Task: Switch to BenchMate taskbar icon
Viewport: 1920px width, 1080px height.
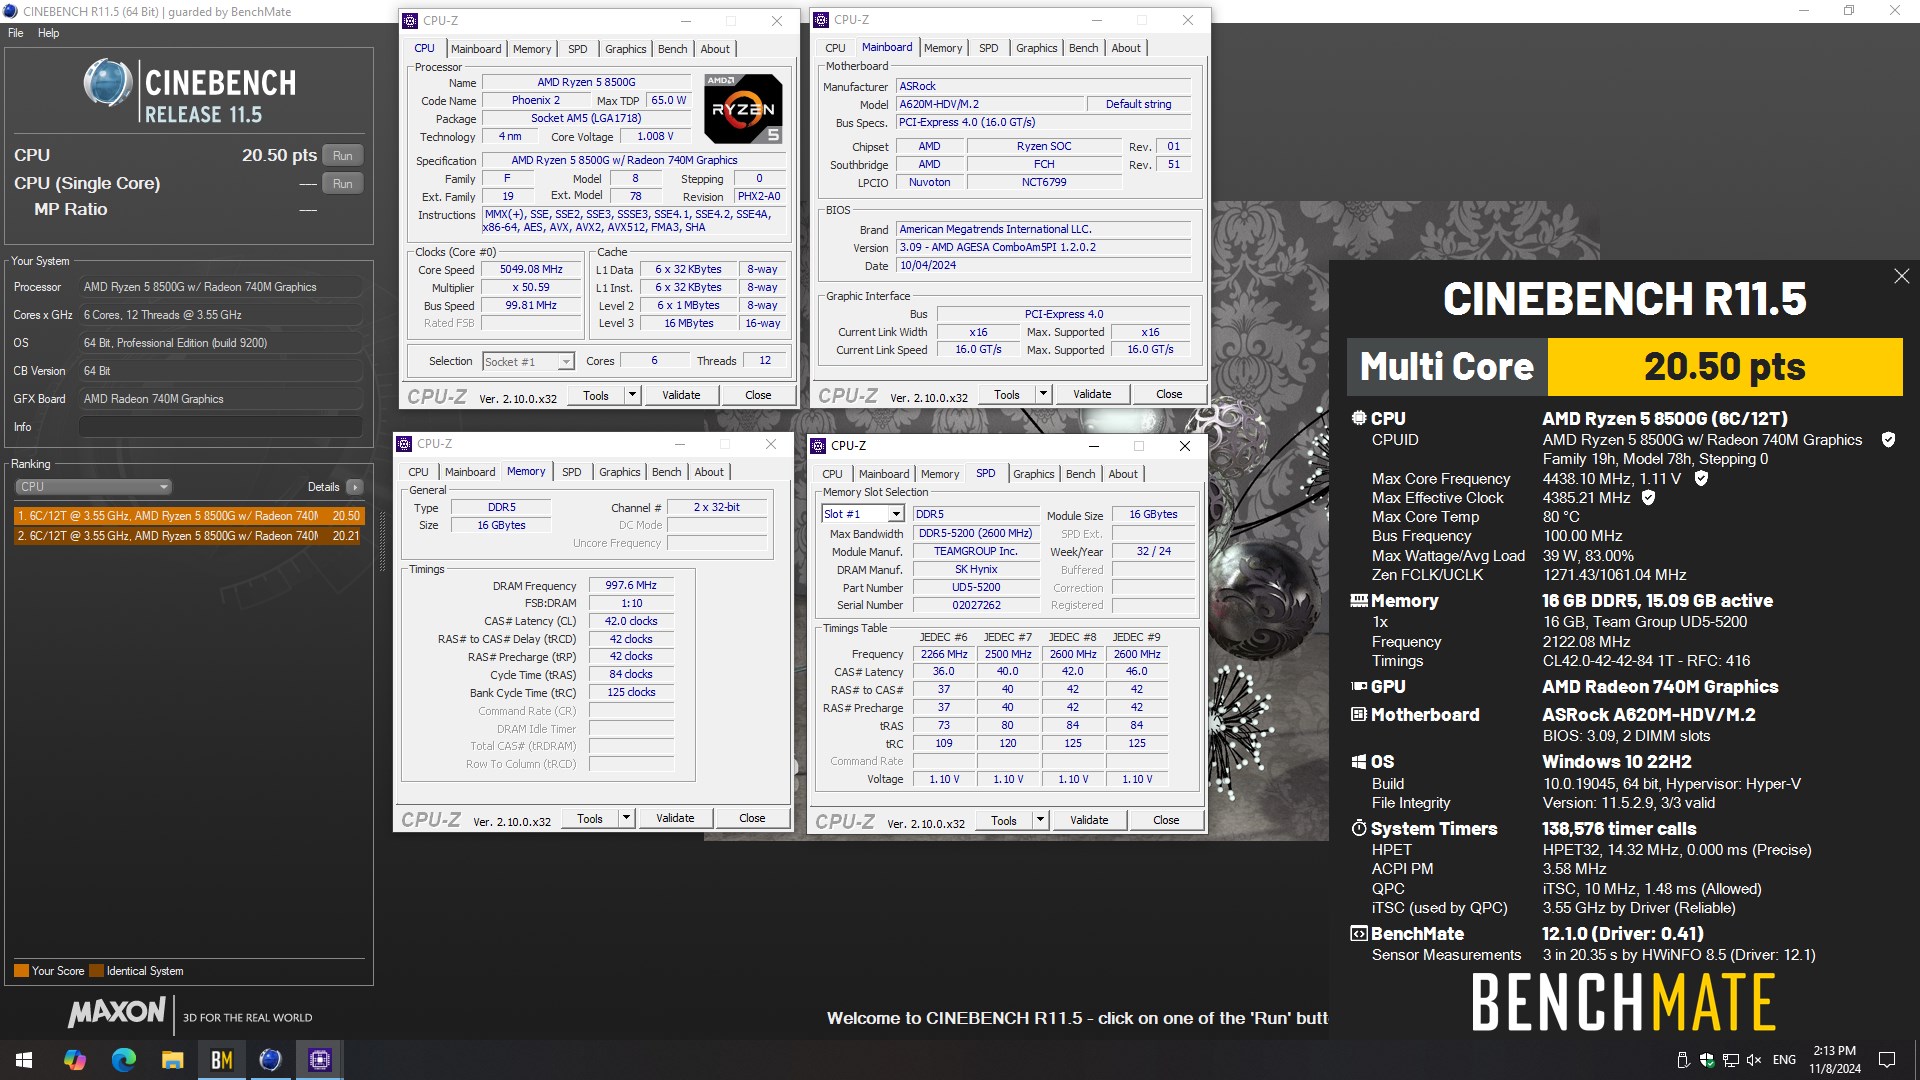Action: pyautogui.click(x=221, y=1059)
